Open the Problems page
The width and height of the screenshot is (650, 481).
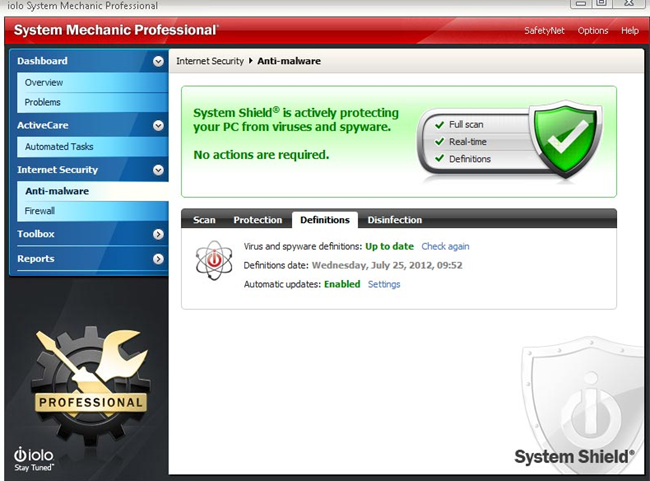92,102
